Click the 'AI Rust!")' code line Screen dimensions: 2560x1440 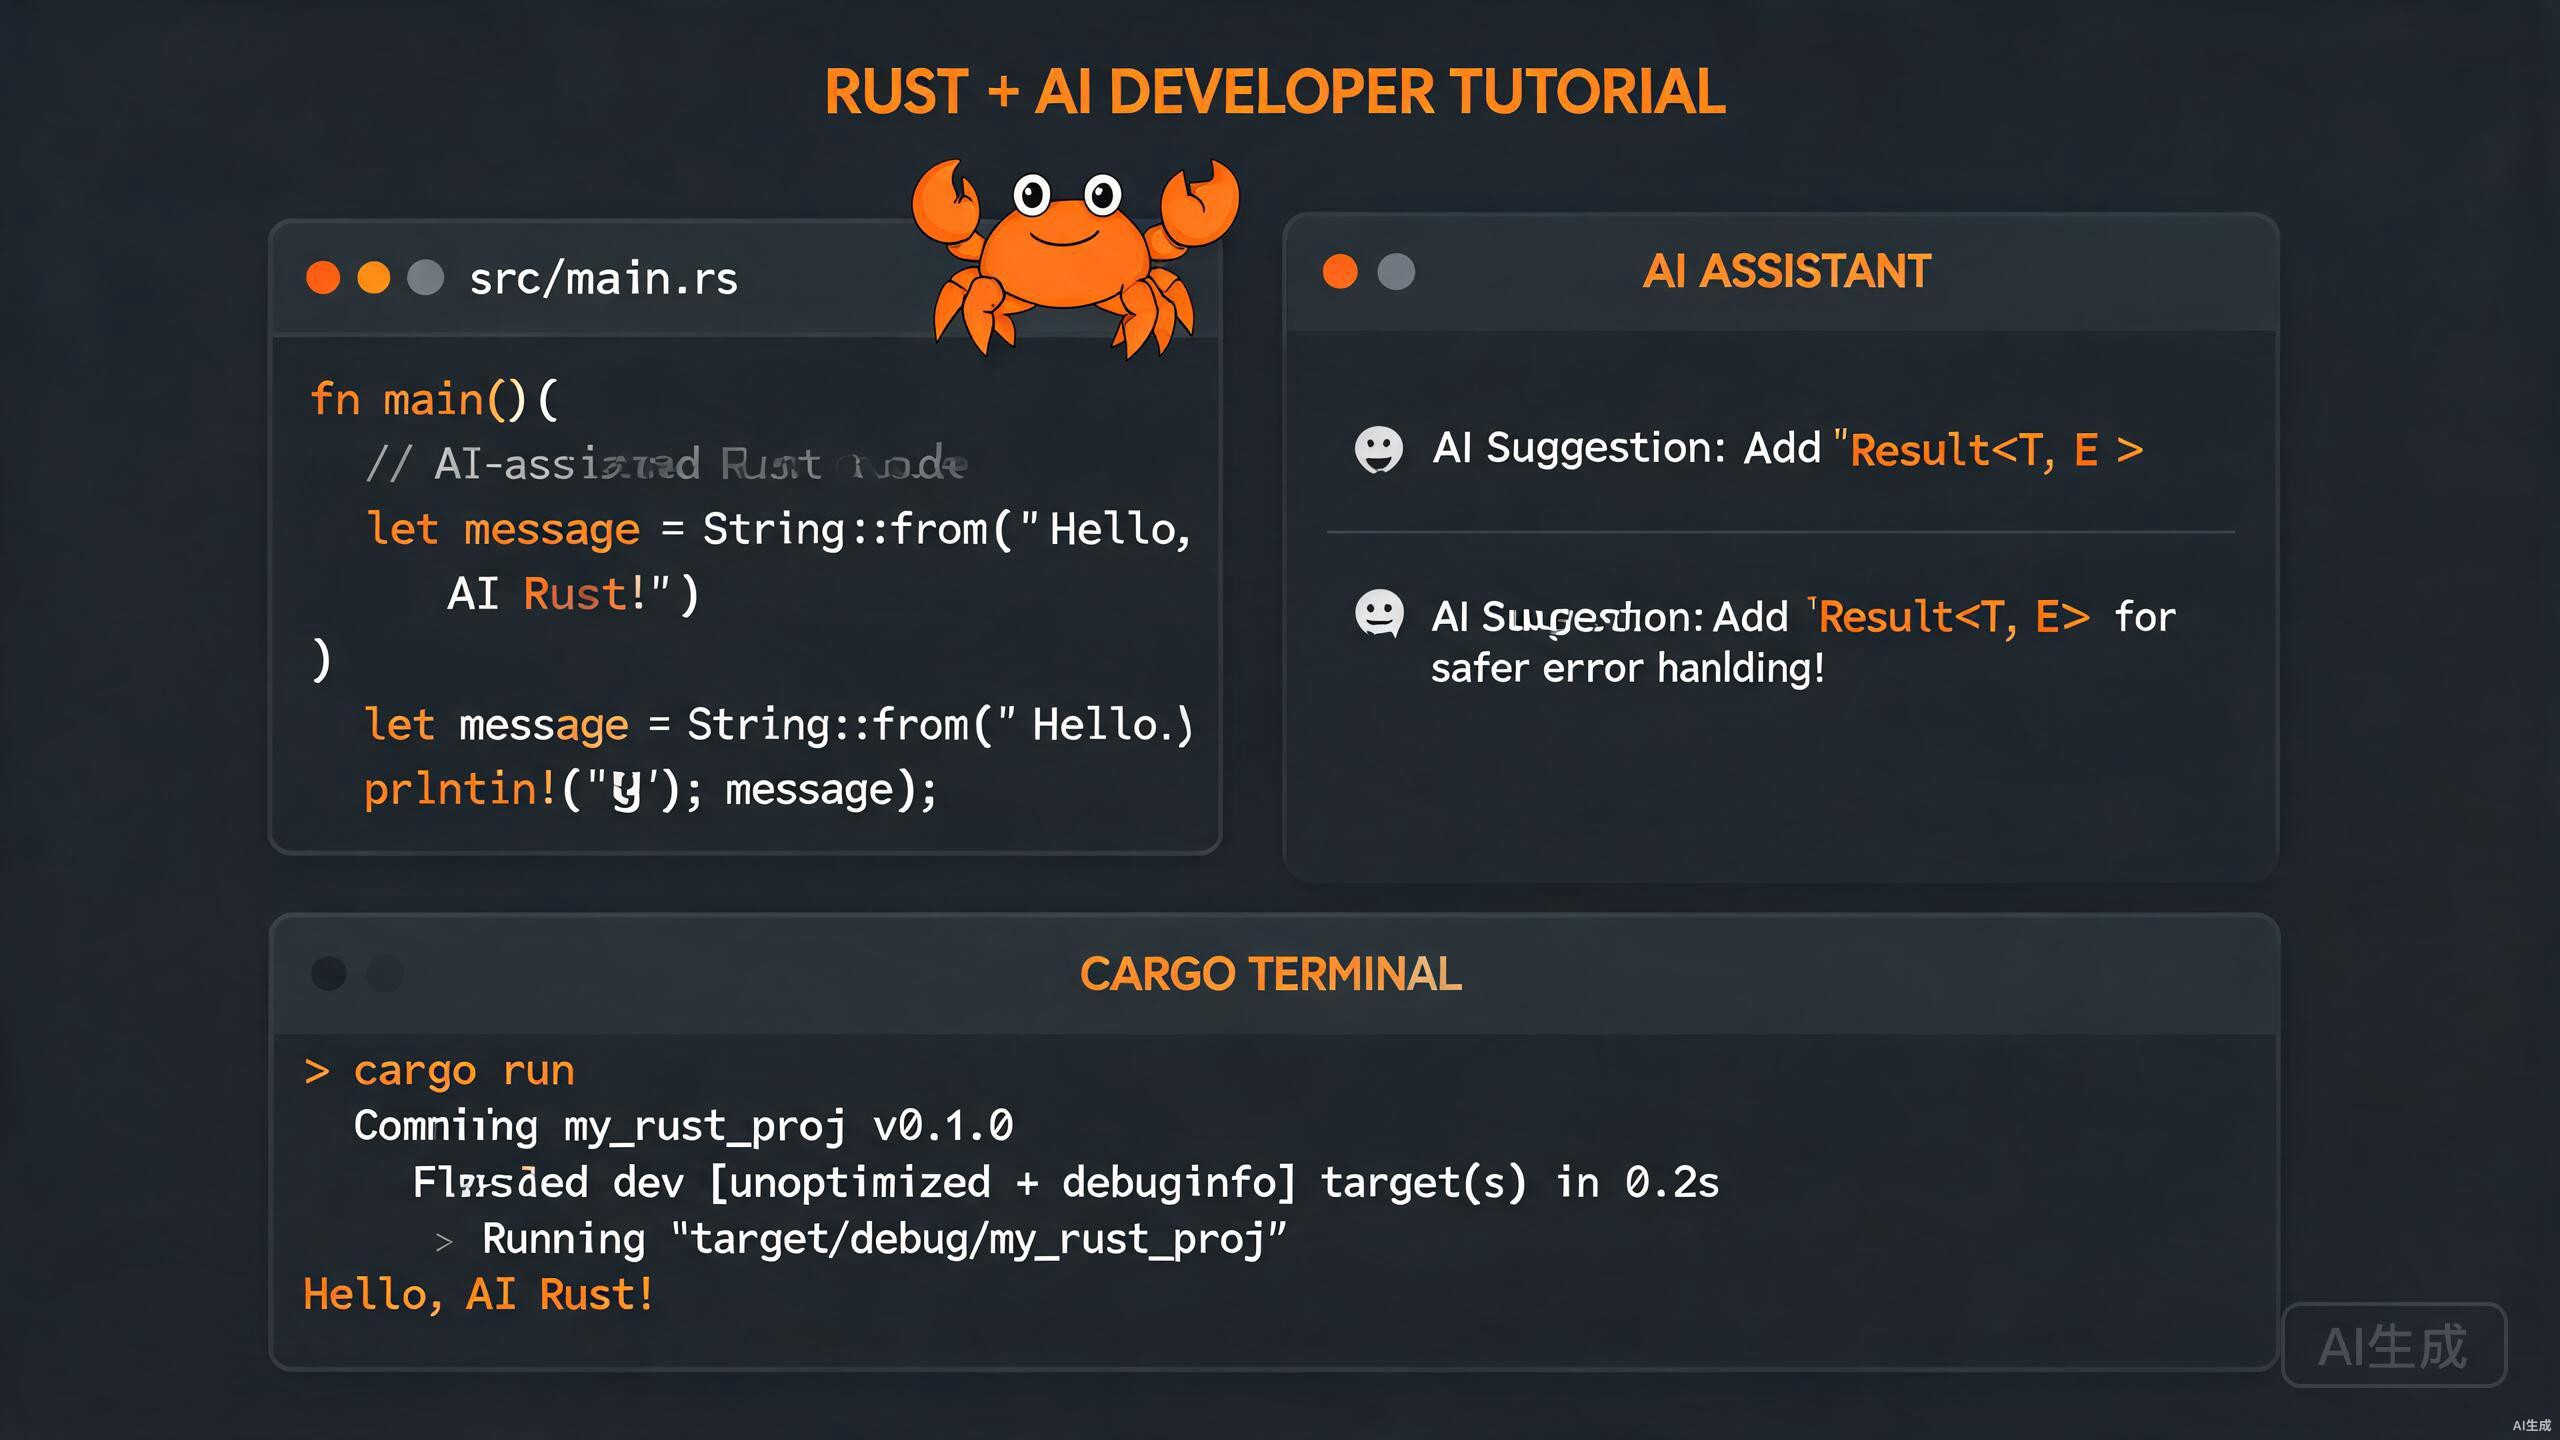tap(573, 594)
